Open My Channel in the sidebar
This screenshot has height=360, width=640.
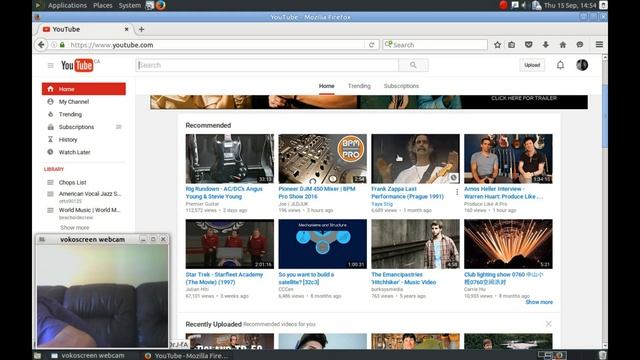[x=73, y=102]
